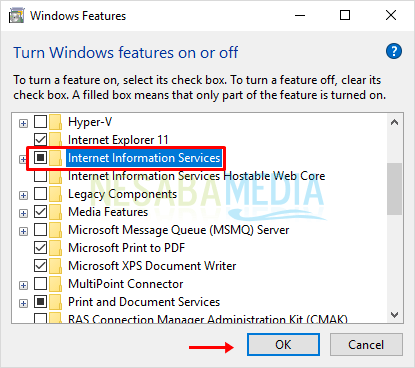Click the feature list scrollbar thumb

(x=395, y=189)
